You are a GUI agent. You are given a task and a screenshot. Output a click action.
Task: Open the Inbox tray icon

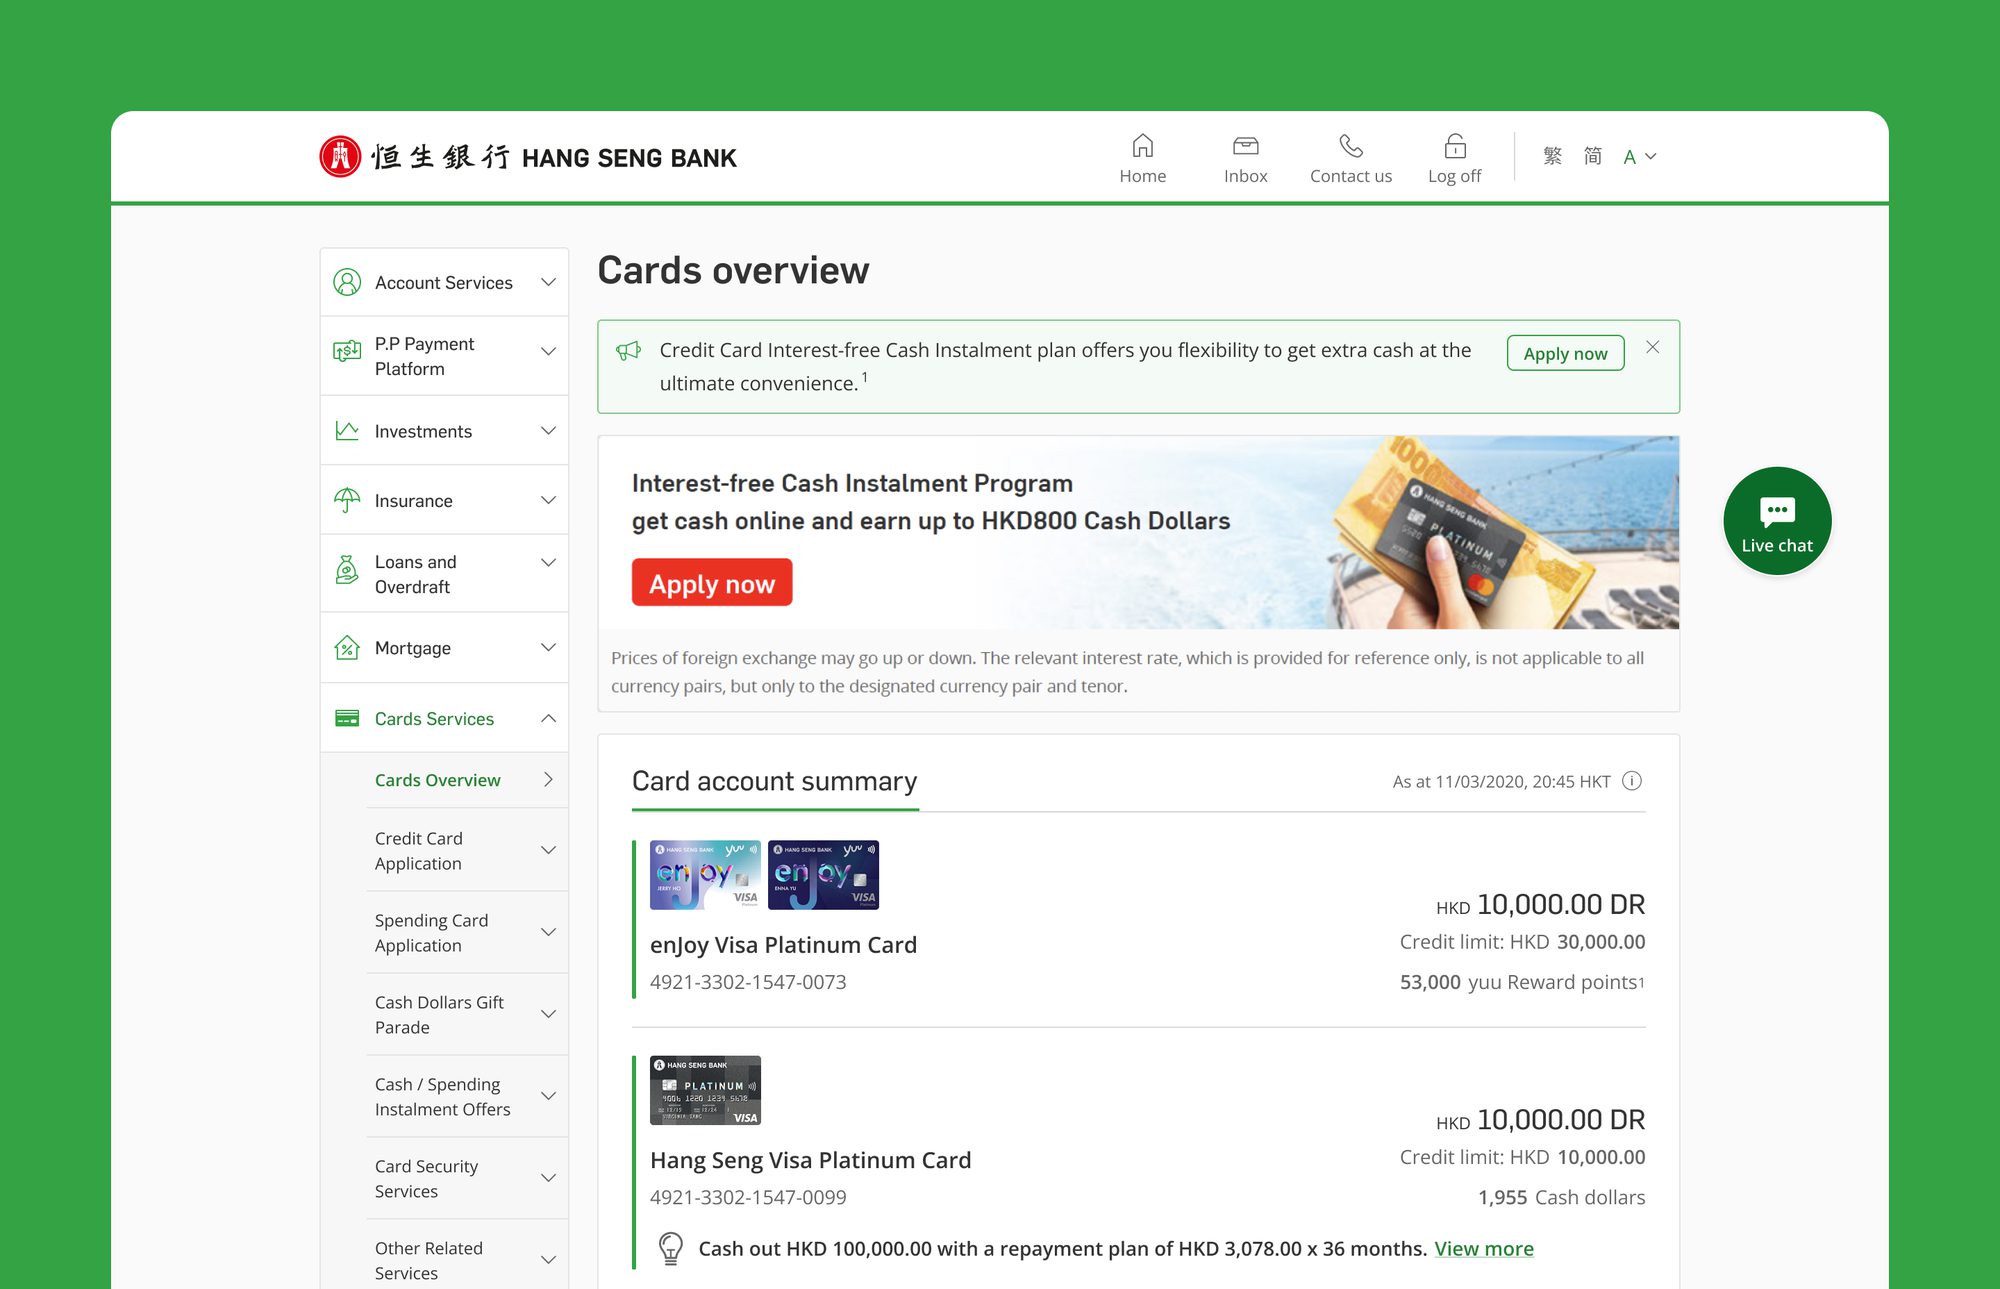point(1245,146)
